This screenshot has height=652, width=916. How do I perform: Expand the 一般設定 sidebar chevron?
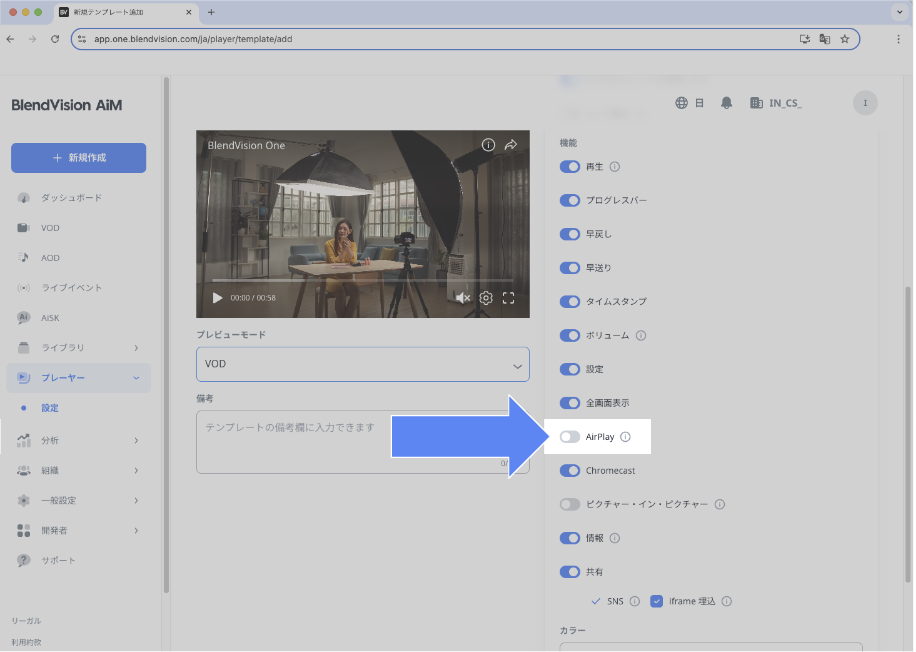click(136, 501)
